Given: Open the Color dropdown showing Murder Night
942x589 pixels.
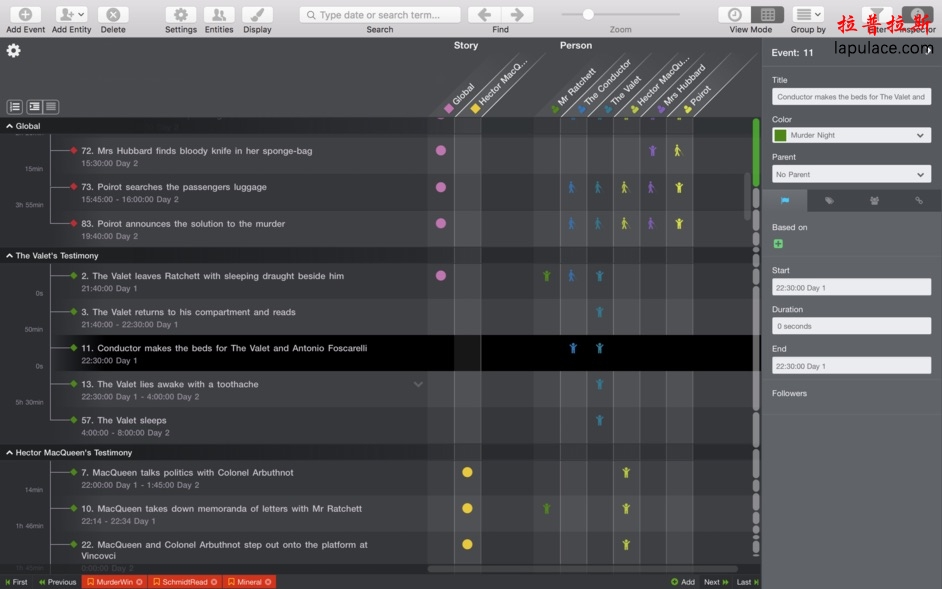Looking at the screenshot, I should pos(851,135).
